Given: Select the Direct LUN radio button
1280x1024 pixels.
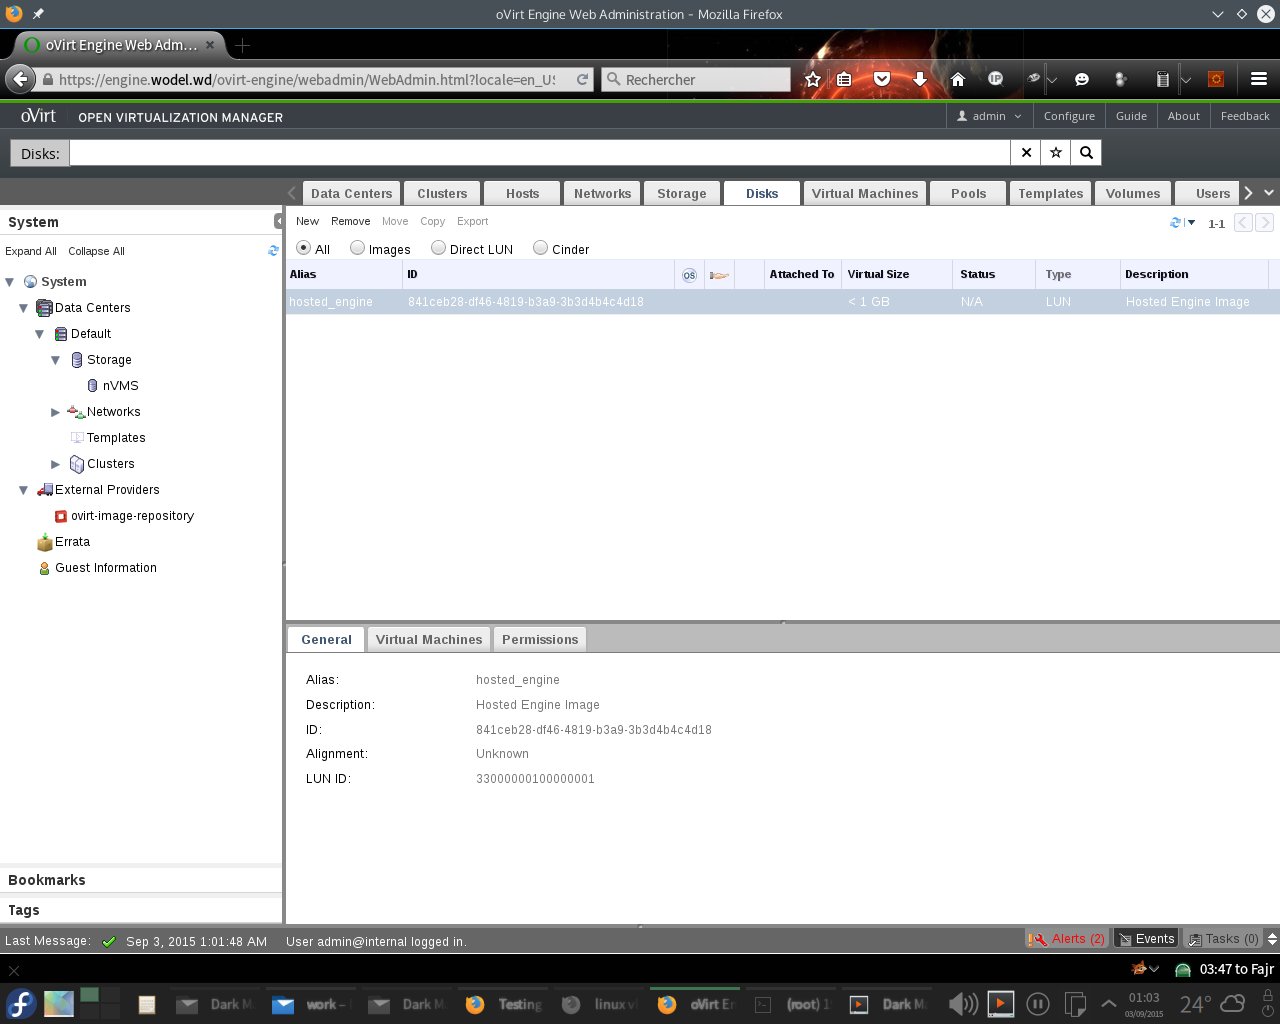Looking at the screenshot, I should tap(438, 248).
